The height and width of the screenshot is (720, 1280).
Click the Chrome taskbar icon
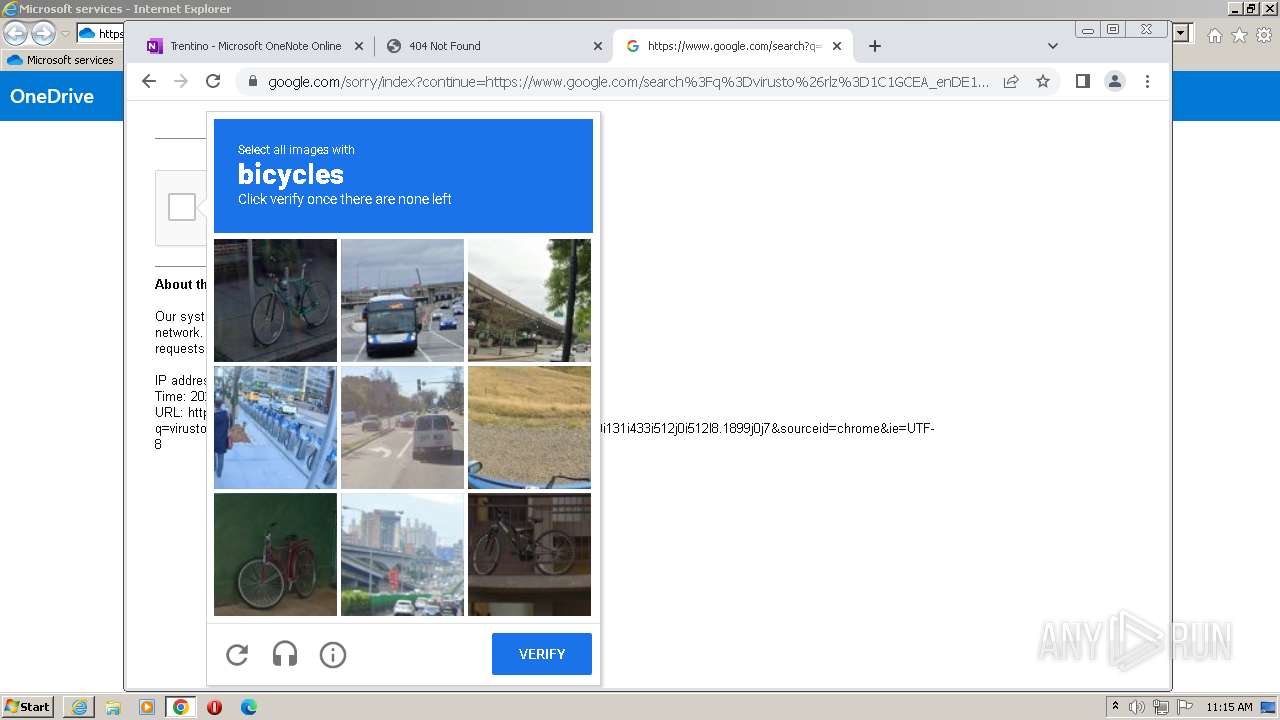(x=181, y=707)
